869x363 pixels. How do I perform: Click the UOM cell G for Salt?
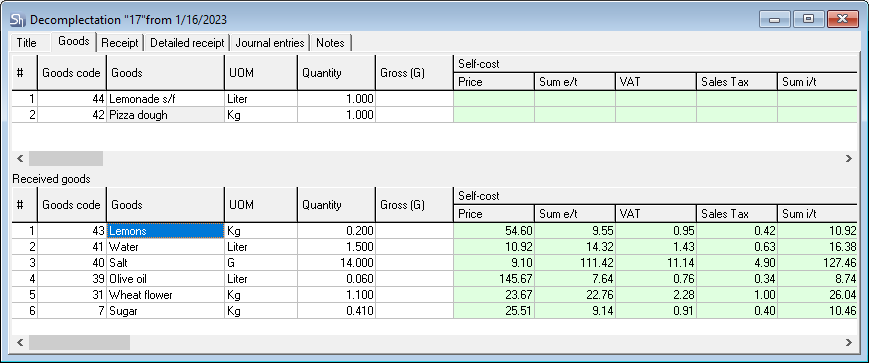(x=260, y=263)
